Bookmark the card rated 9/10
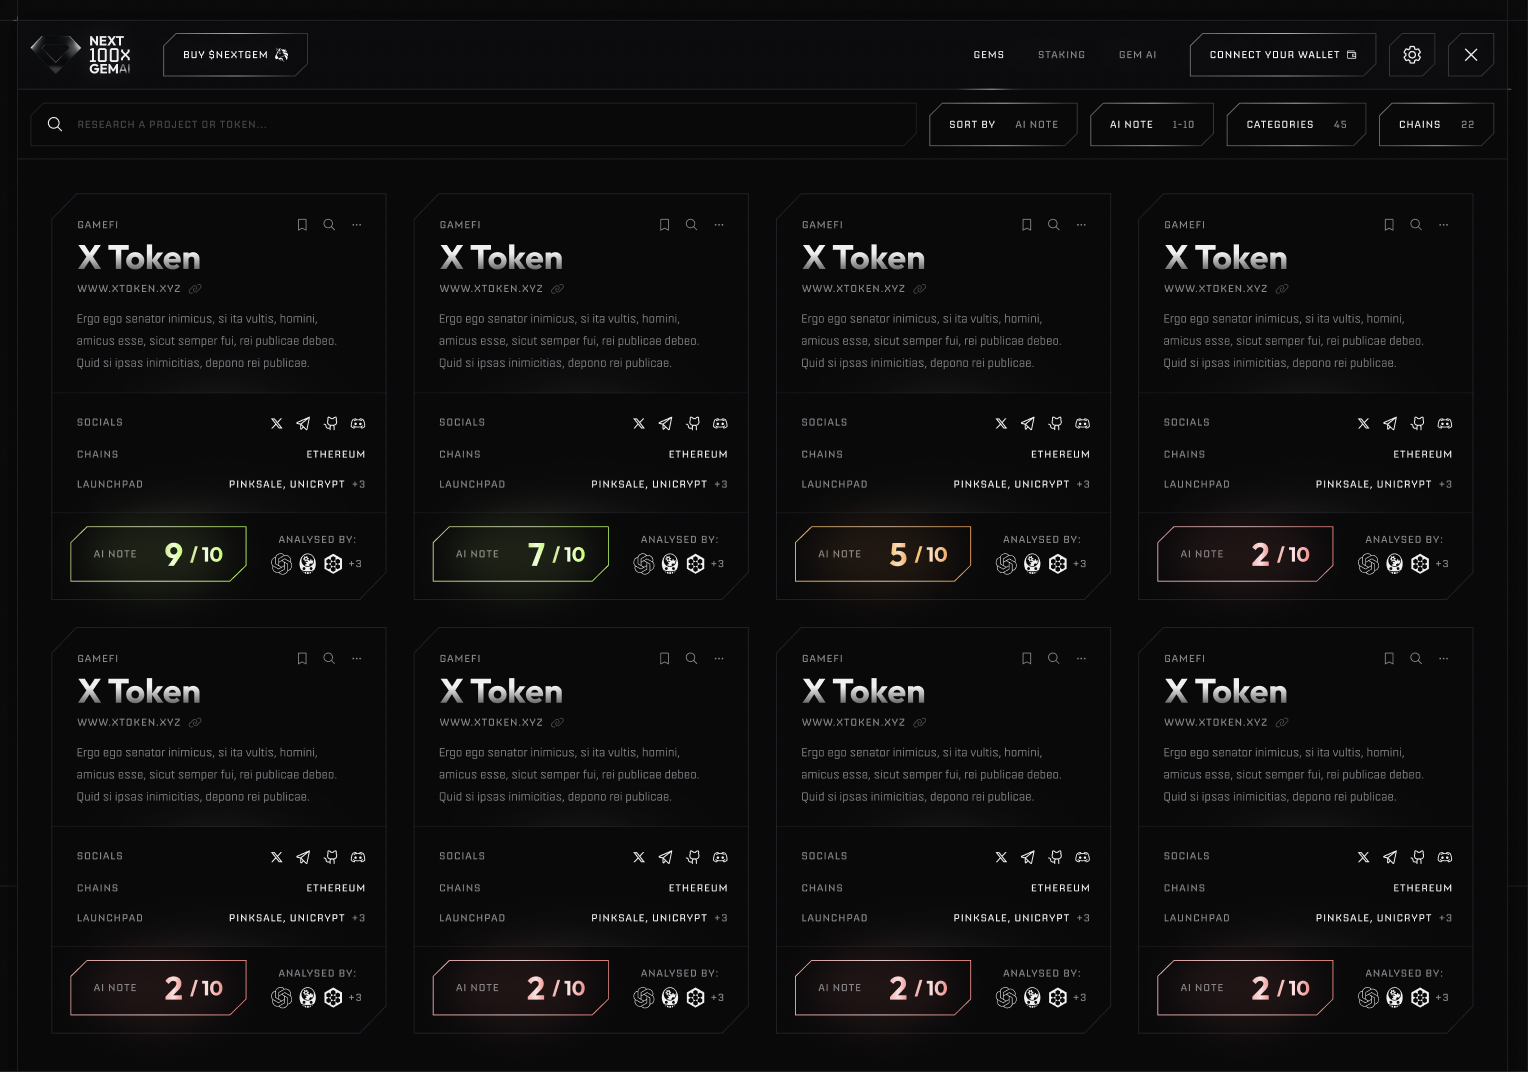The height and width of the screenshot is (1072, 1528). pos(302,225)
